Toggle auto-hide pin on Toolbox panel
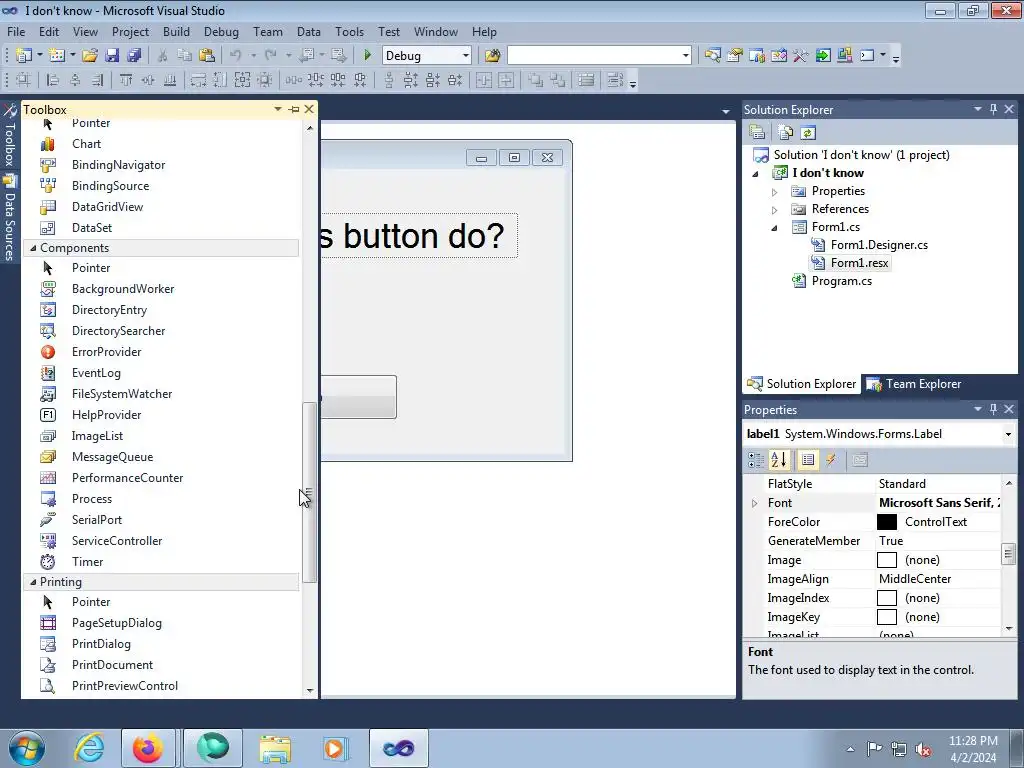Screen dimensions: 1024x768 pyautogui.click(x=294, y=110)
